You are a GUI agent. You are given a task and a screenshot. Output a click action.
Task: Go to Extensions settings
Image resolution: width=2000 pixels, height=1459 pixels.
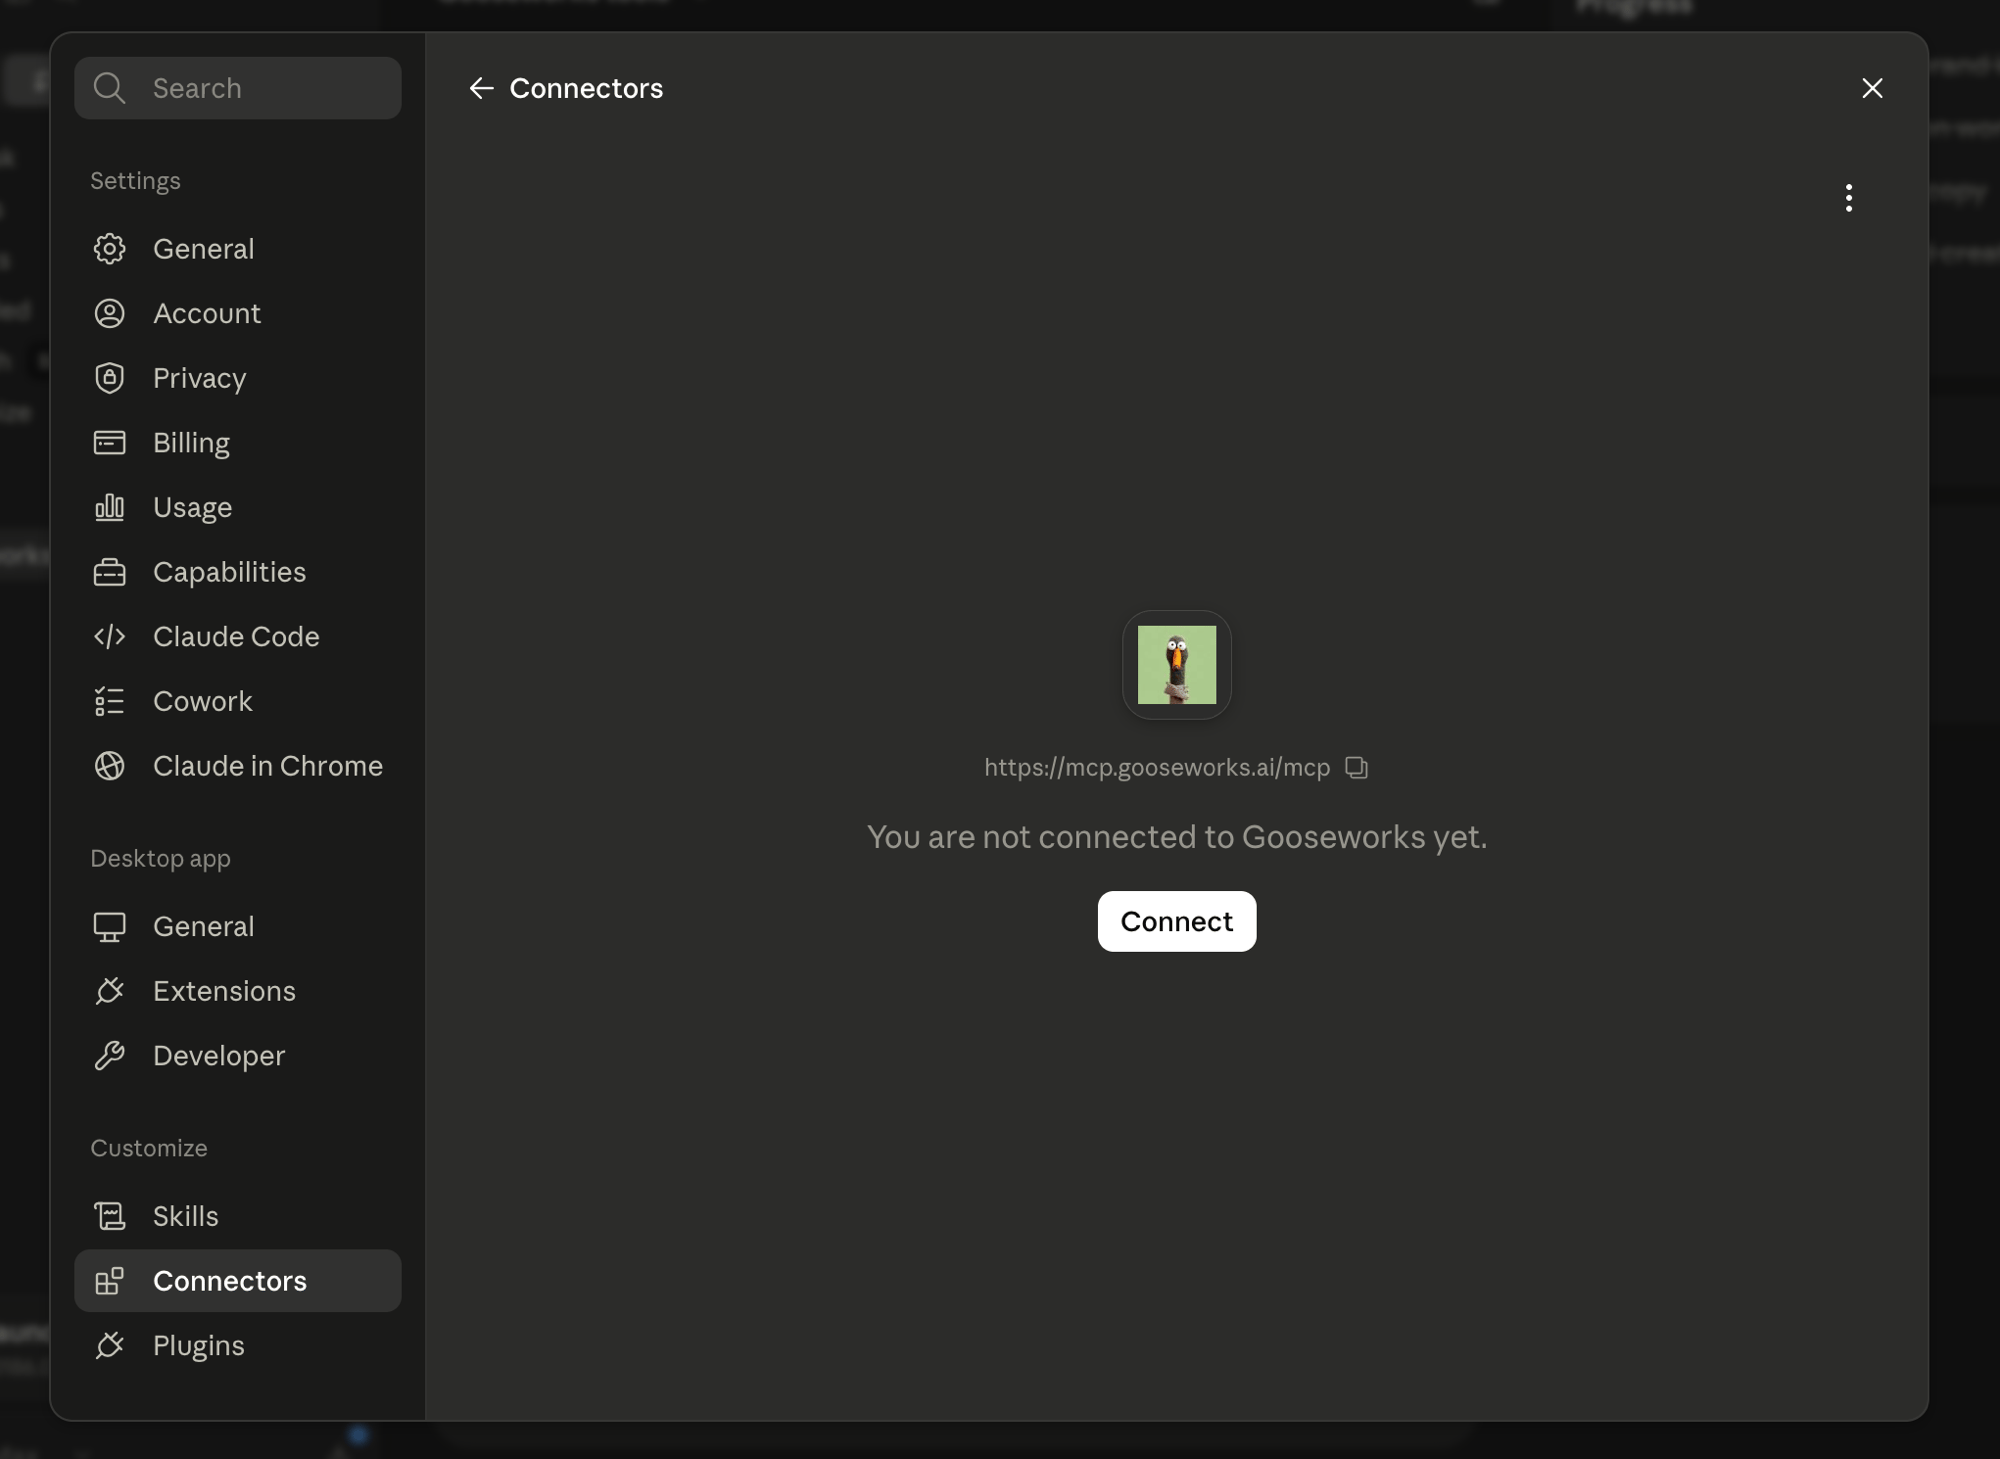tap(238, 991)
